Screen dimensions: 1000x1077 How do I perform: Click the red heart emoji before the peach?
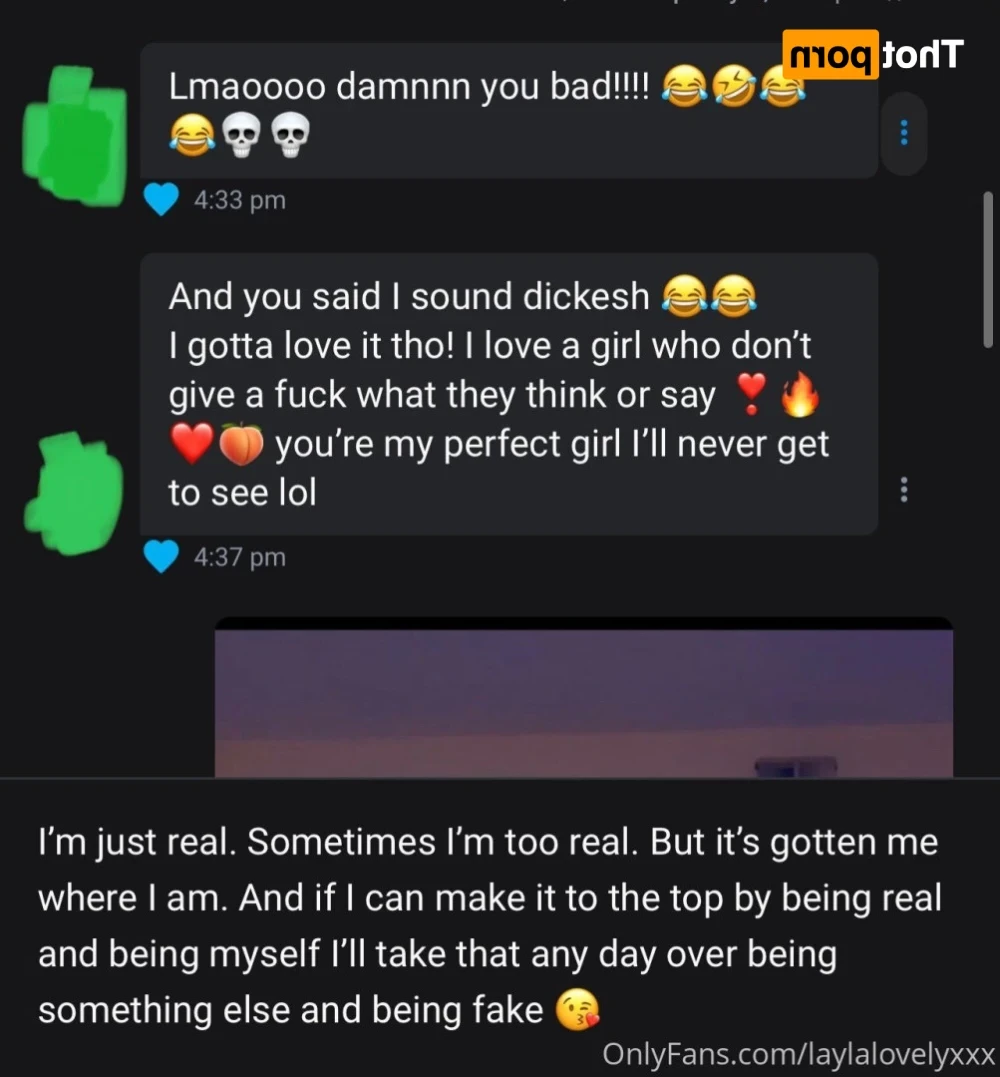point(192,444)
